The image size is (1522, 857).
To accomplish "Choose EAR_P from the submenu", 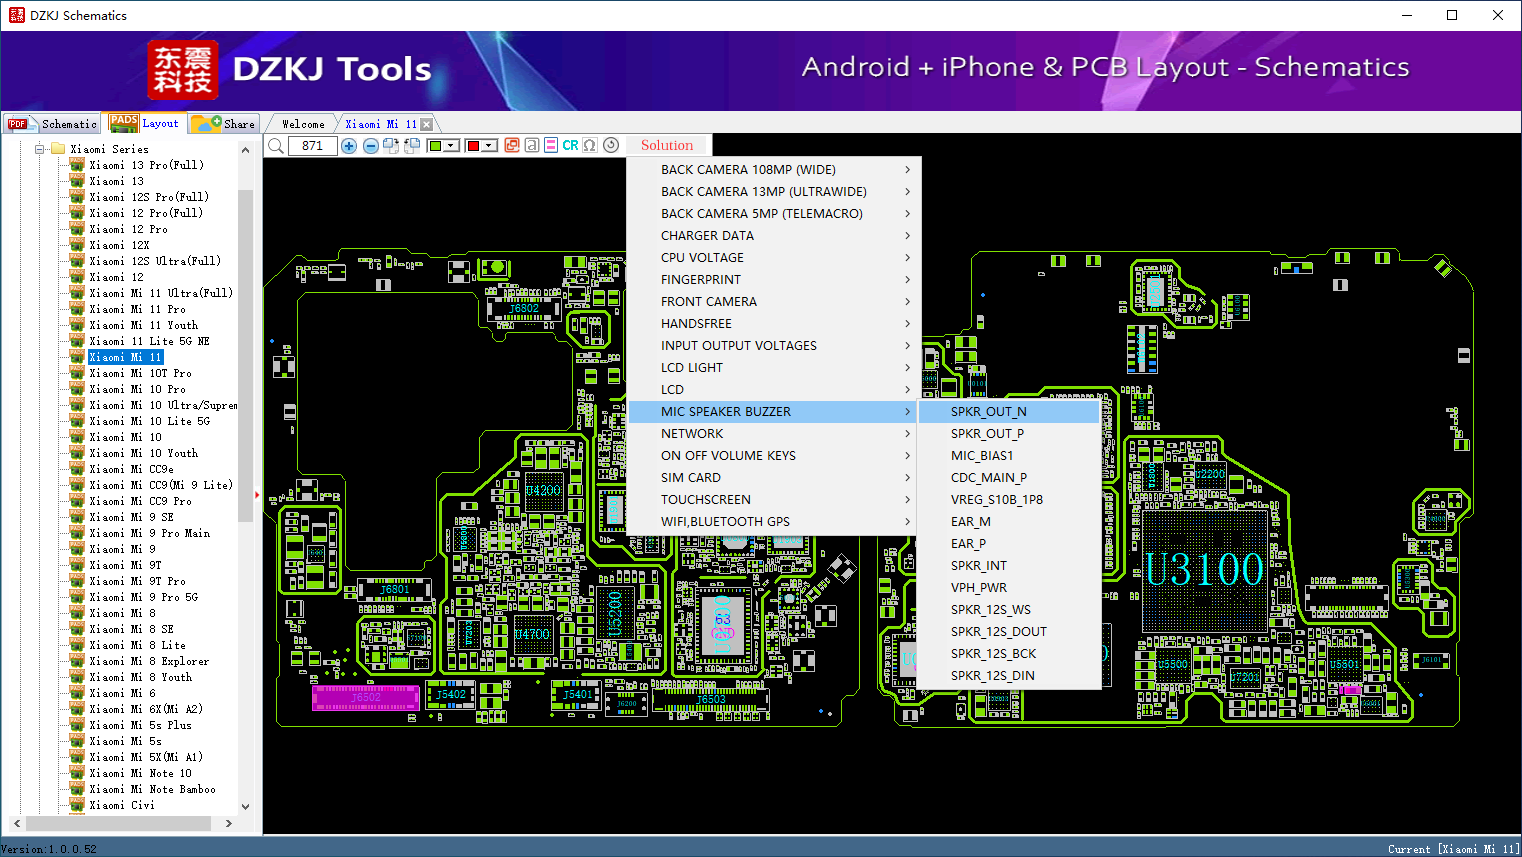I will point(1009,544).
